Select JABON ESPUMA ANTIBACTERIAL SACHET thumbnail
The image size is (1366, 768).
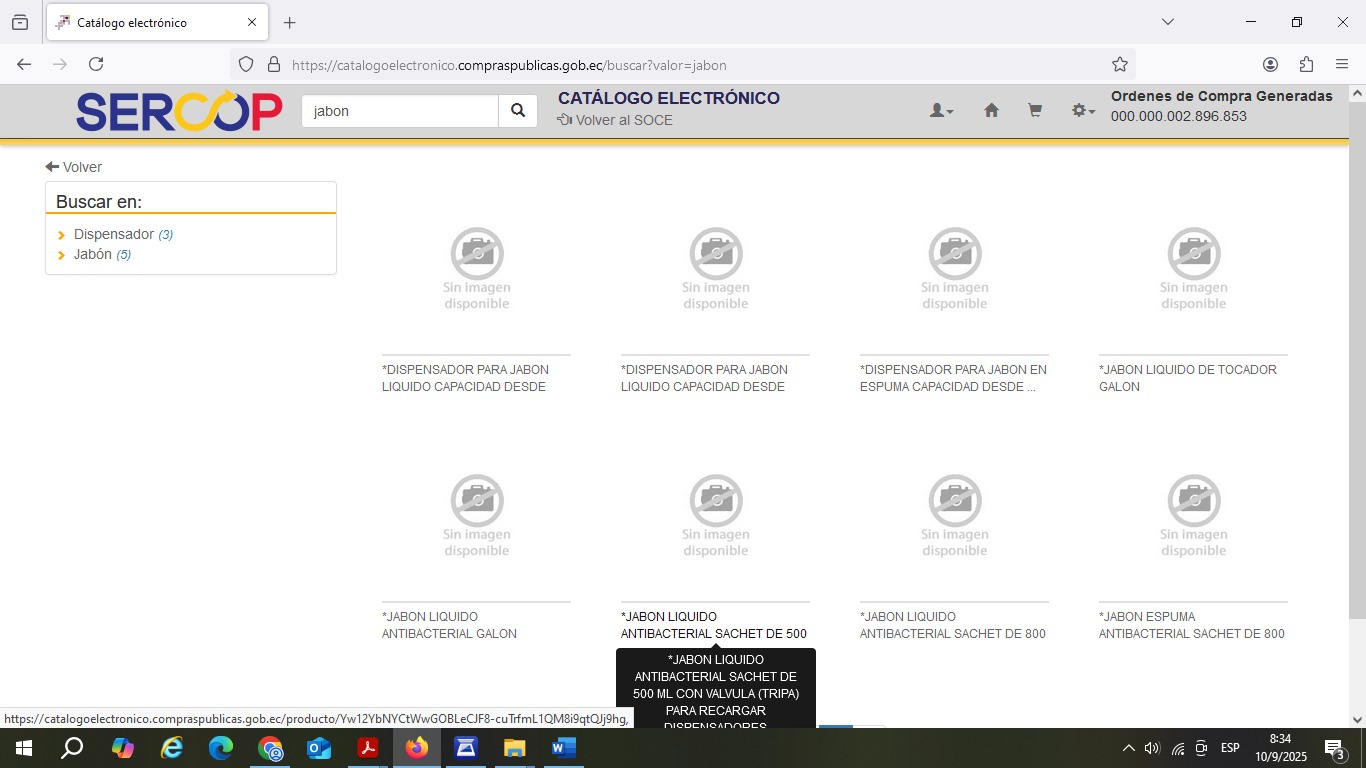click(1193, 515)
